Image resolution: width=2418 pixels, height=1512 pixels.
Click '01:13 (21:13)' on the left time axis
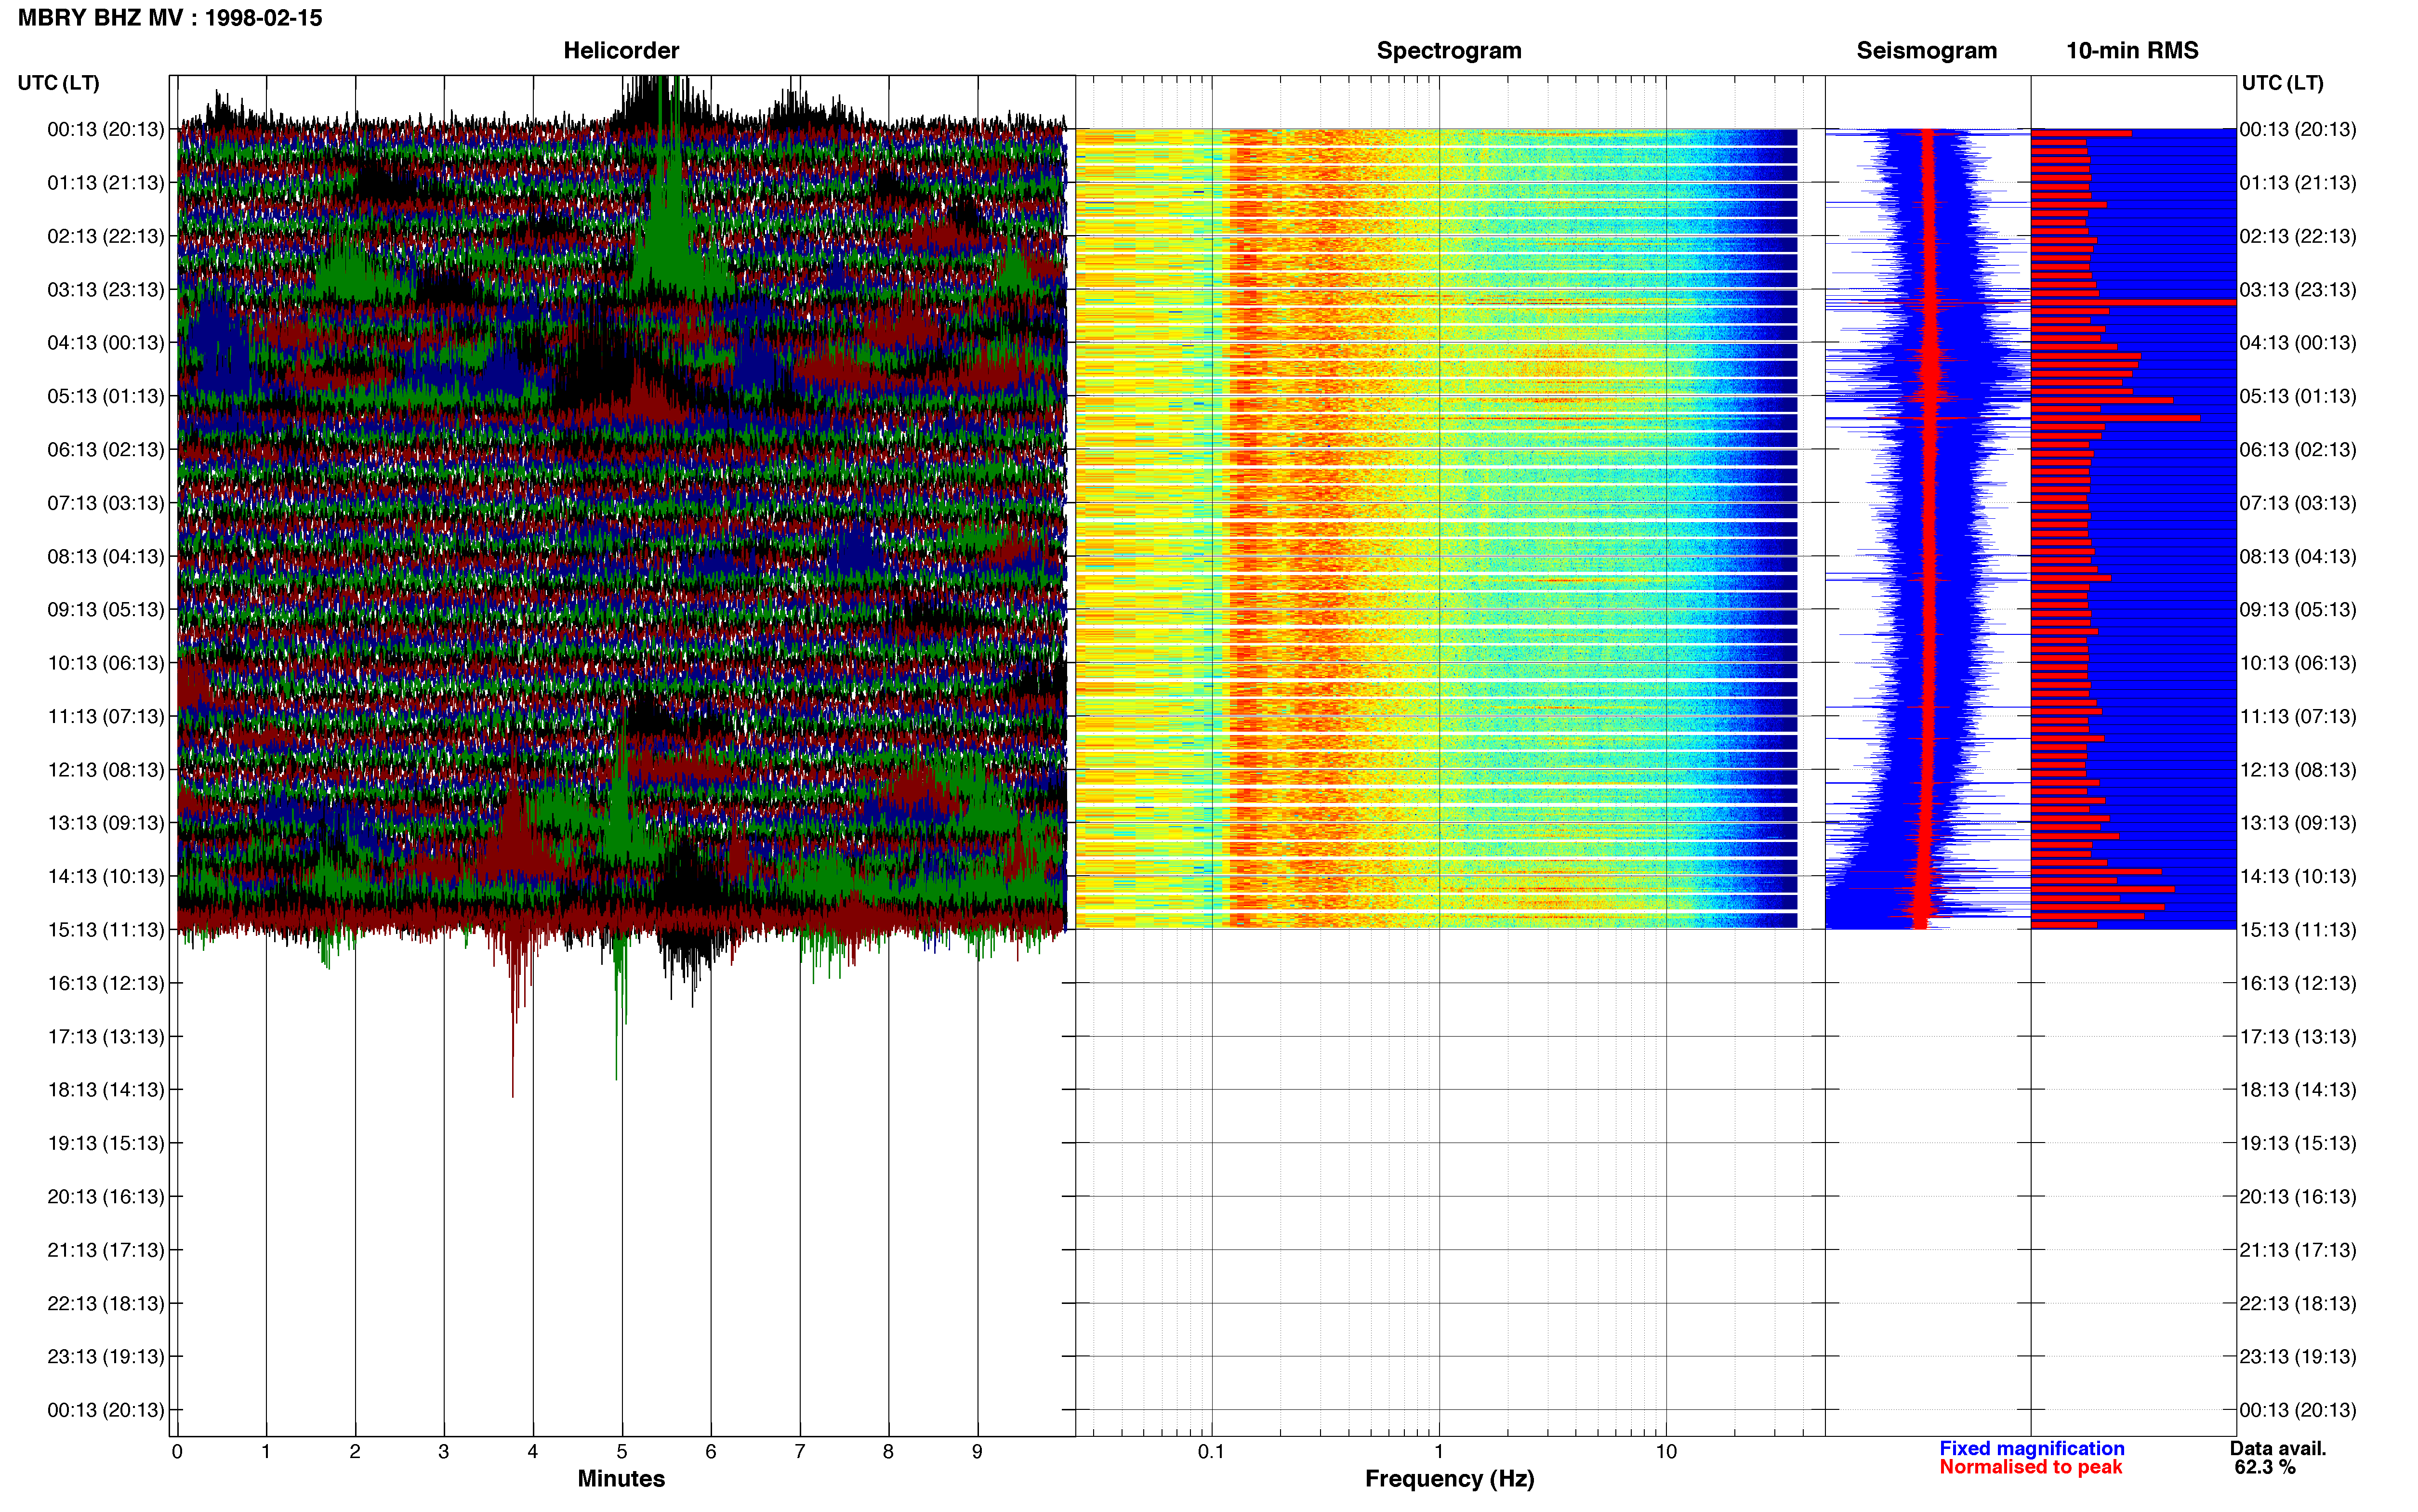click(x=106, y=183)
